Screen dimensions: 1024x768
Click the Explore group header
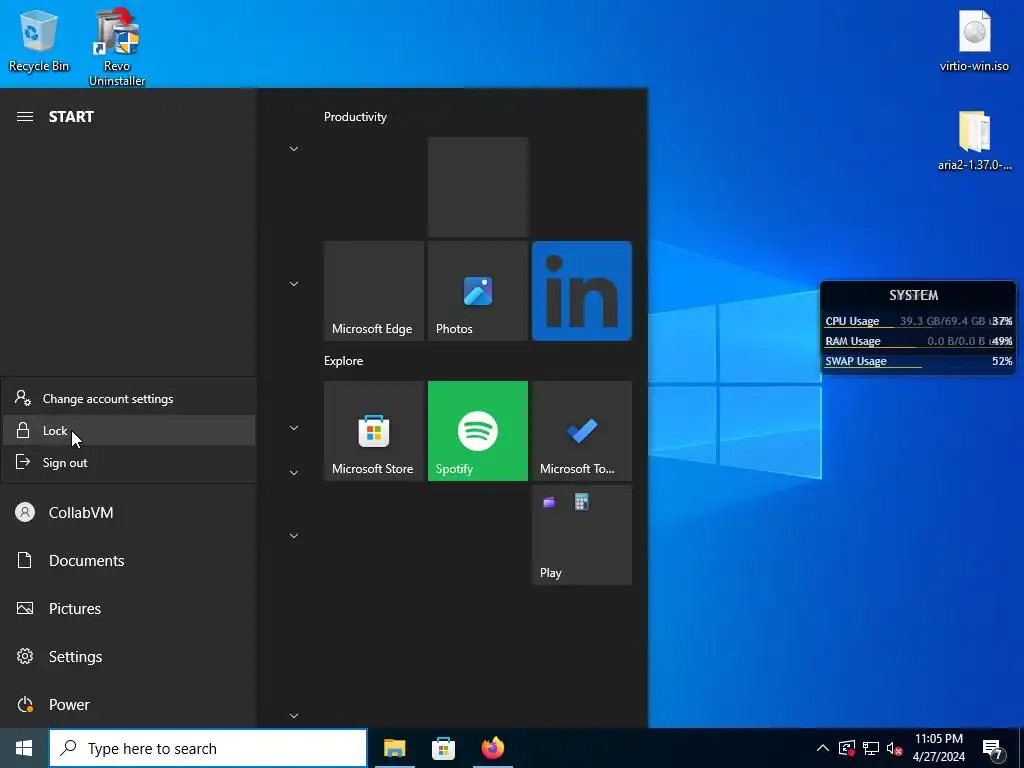(344, 360)
